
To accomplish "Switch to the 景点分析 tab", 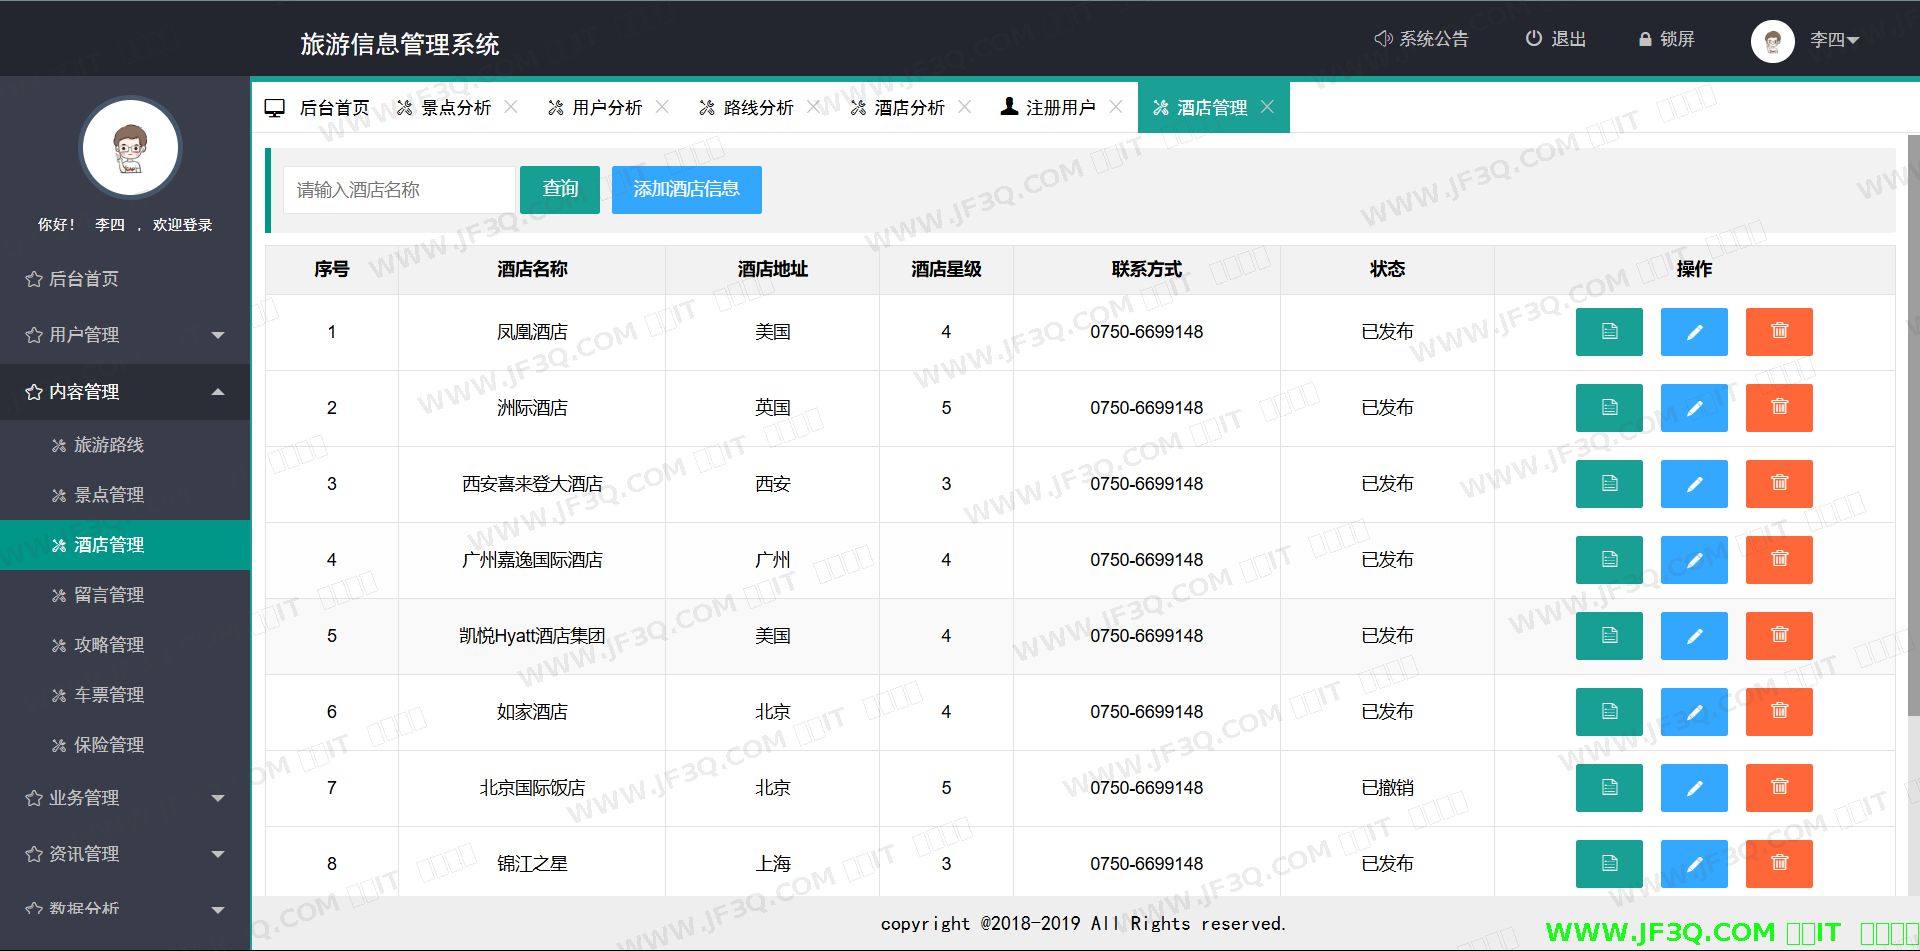I will pos(455,108).
